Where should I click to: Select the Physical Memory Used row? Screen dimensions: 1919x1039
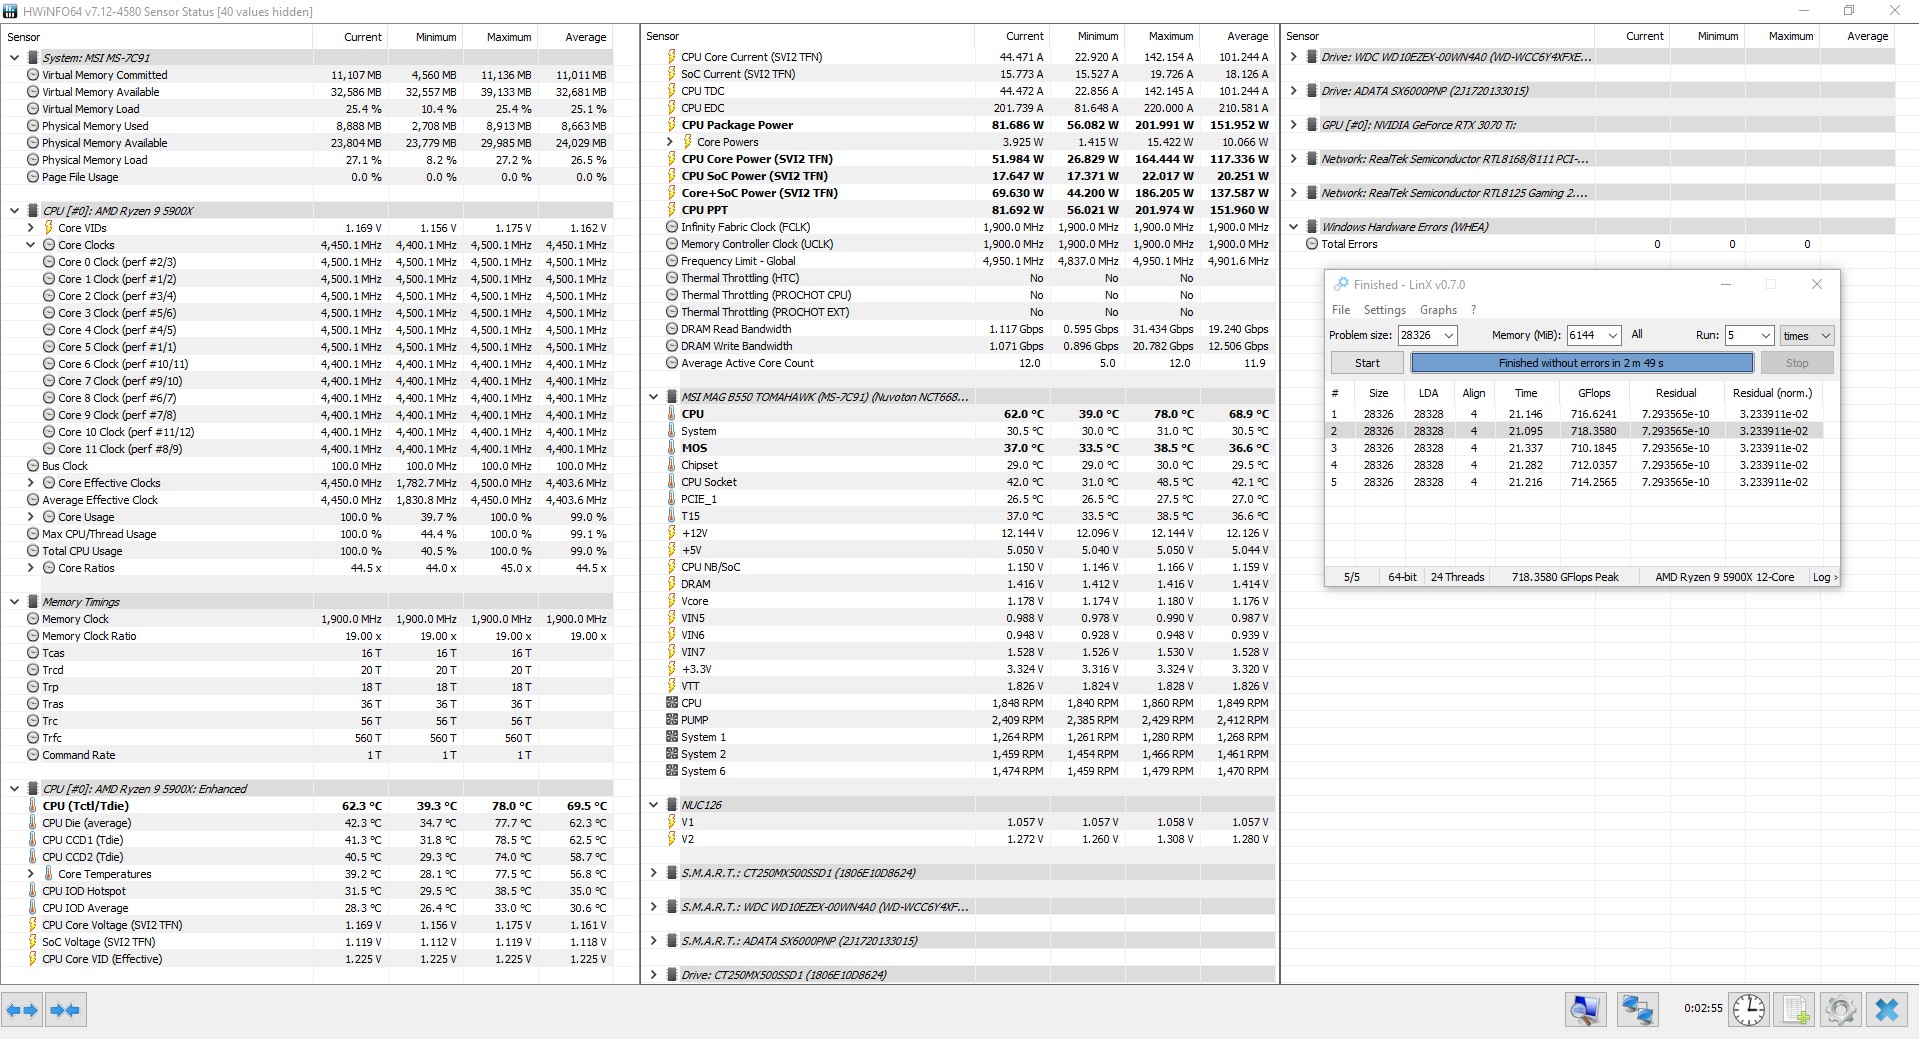(x=308, y=126)
